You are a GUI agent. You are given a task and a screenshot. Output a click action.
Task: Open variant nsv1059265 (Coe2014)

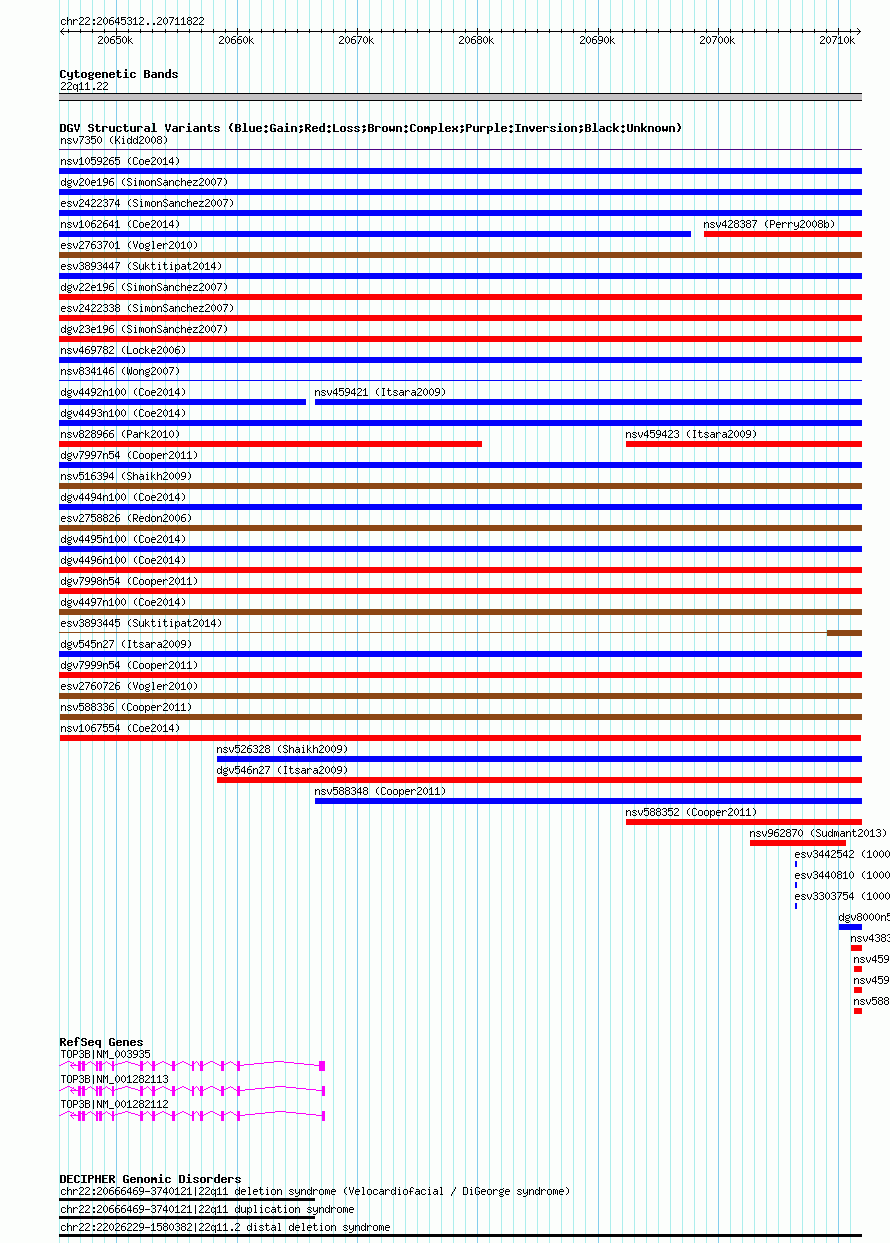click(120, 161)
